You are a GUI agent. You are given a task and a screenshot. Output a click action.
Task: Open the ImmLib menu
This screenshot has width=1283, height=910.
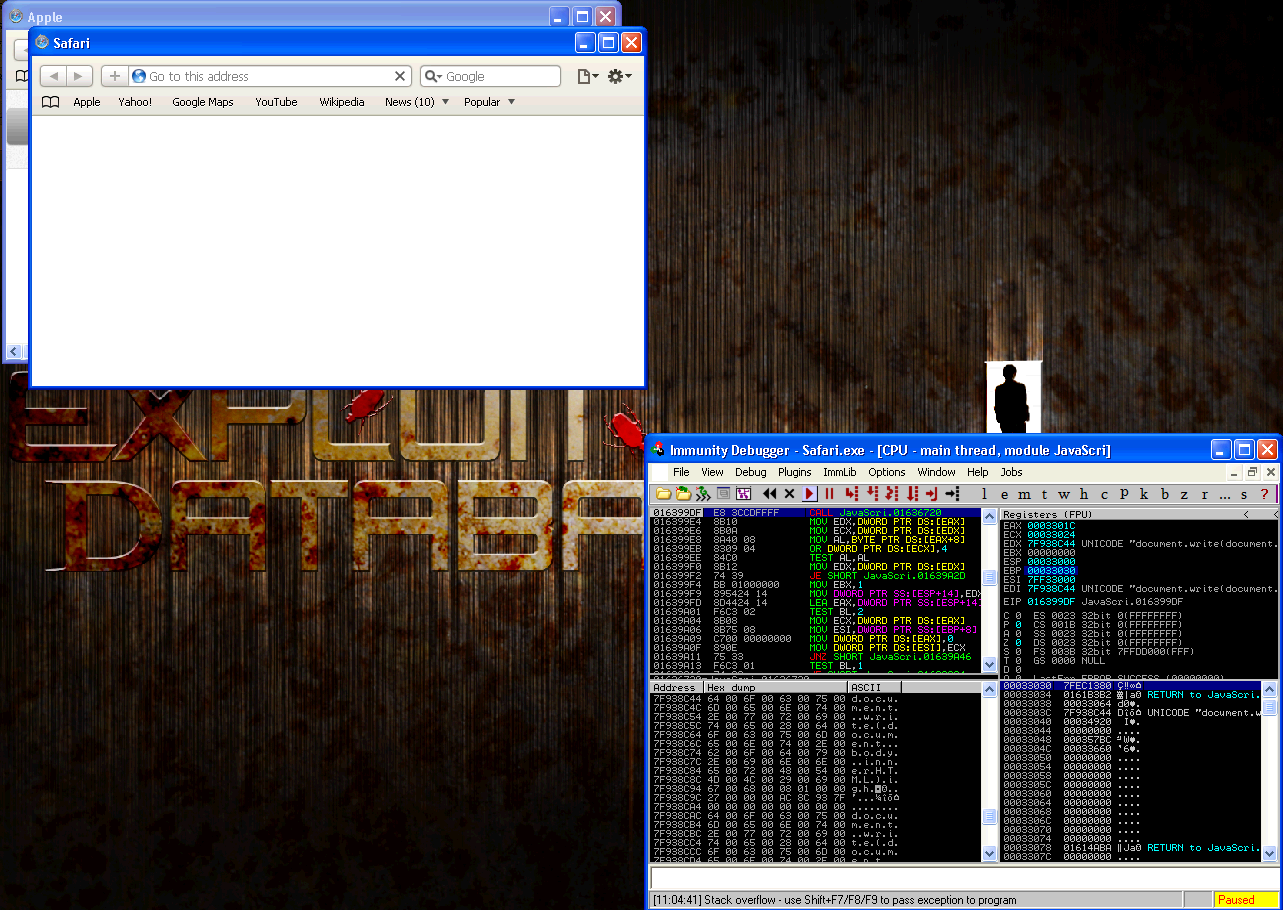(840, 472)
